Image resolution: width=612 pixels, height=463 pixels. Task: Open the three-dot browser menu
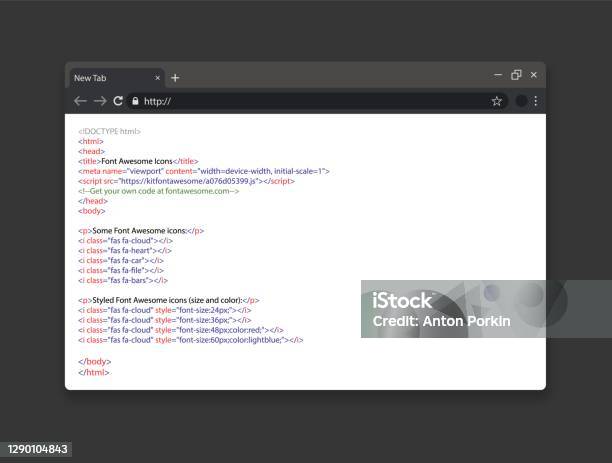[x=536, y=101]
